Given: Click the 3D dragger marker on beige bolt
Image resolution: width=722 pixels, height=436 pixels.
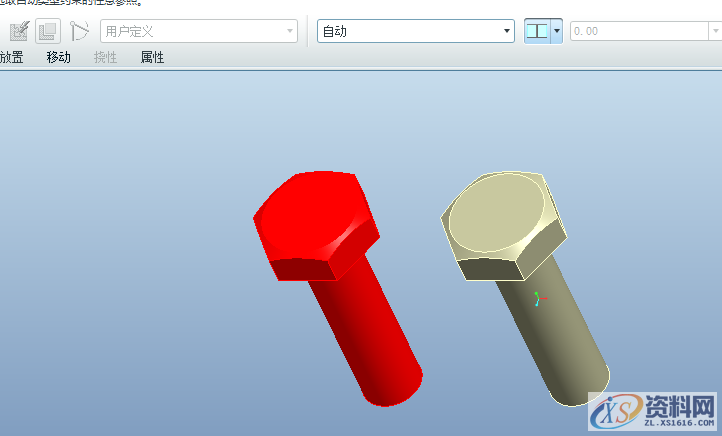Looking at the screenshot, I should click(537, 297).
